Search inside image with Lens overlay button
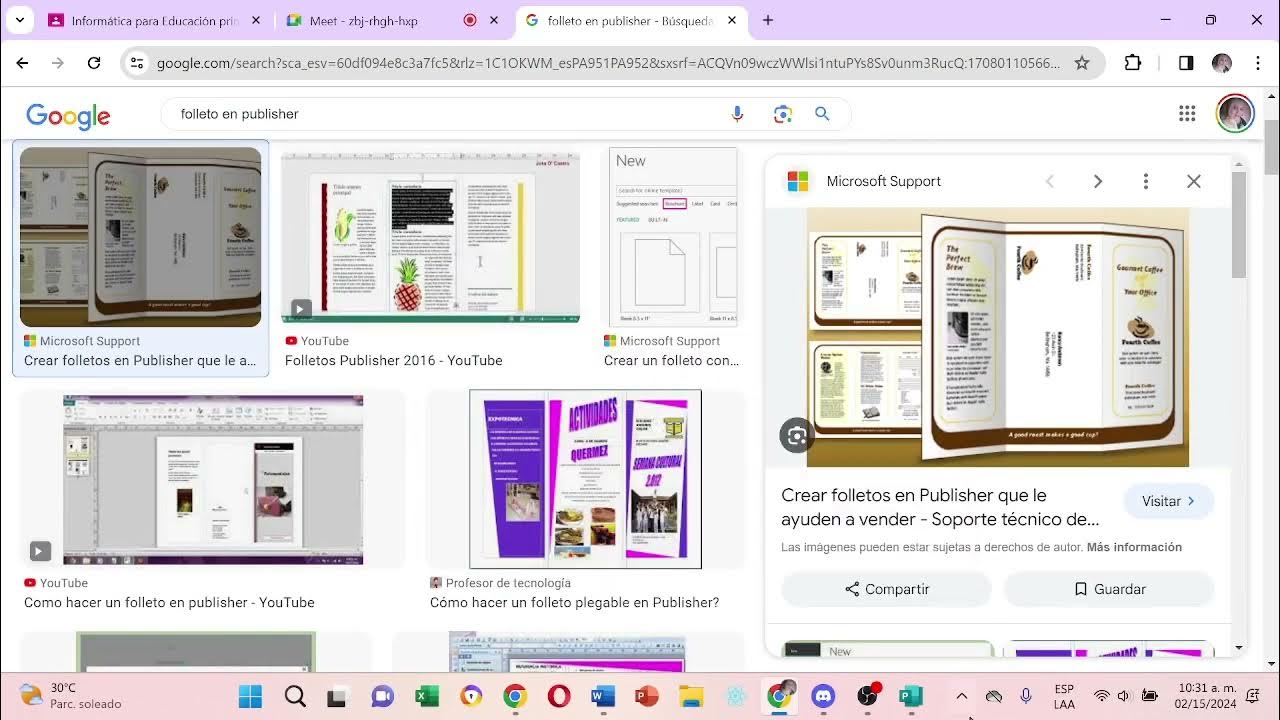 pos(797,436)
